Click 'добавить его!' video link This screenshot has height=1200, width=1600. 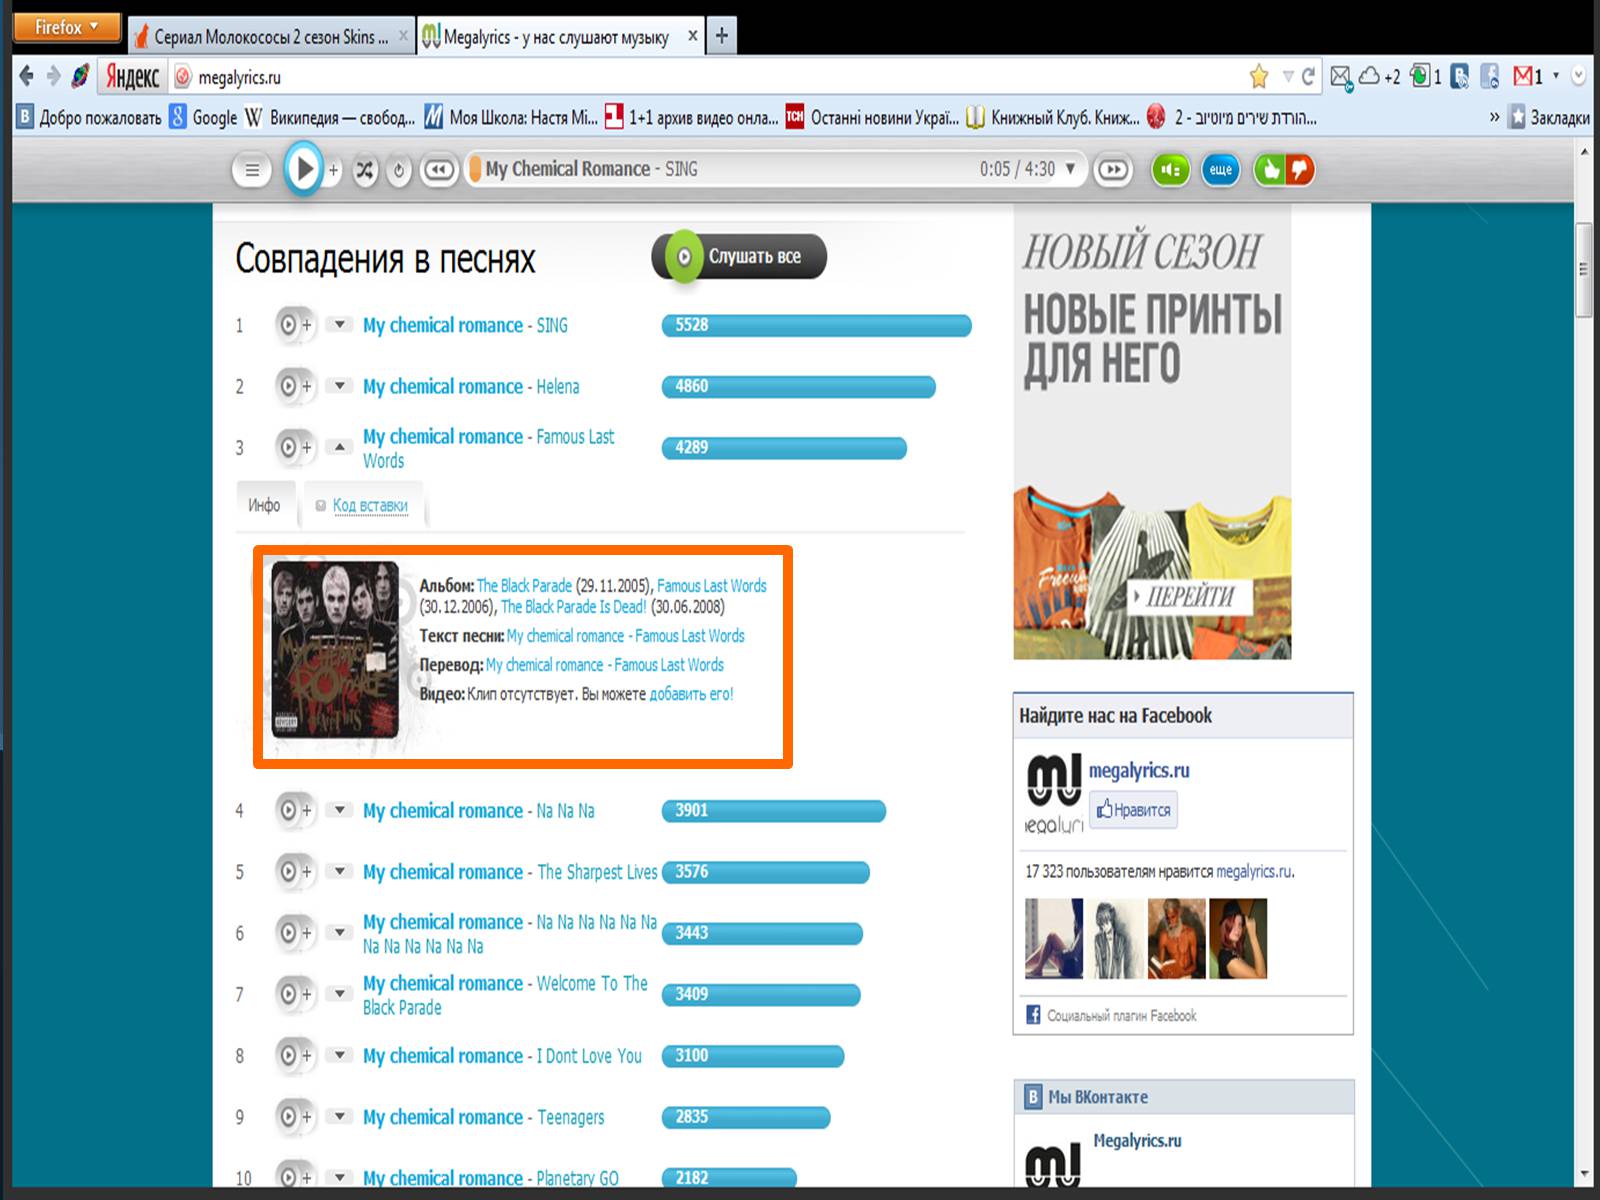691,694
